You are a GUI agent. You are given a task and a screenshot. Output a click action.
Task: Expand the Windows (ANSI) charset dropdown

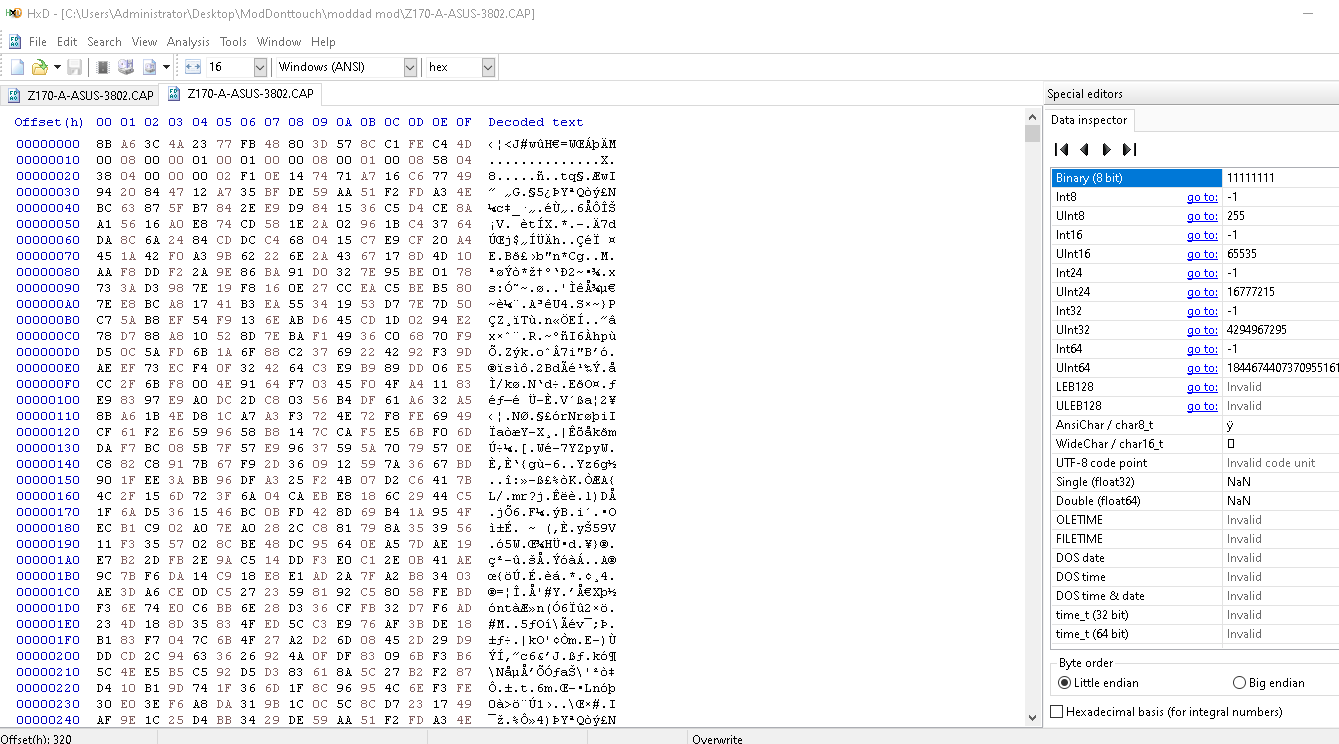tap(410, 67)
